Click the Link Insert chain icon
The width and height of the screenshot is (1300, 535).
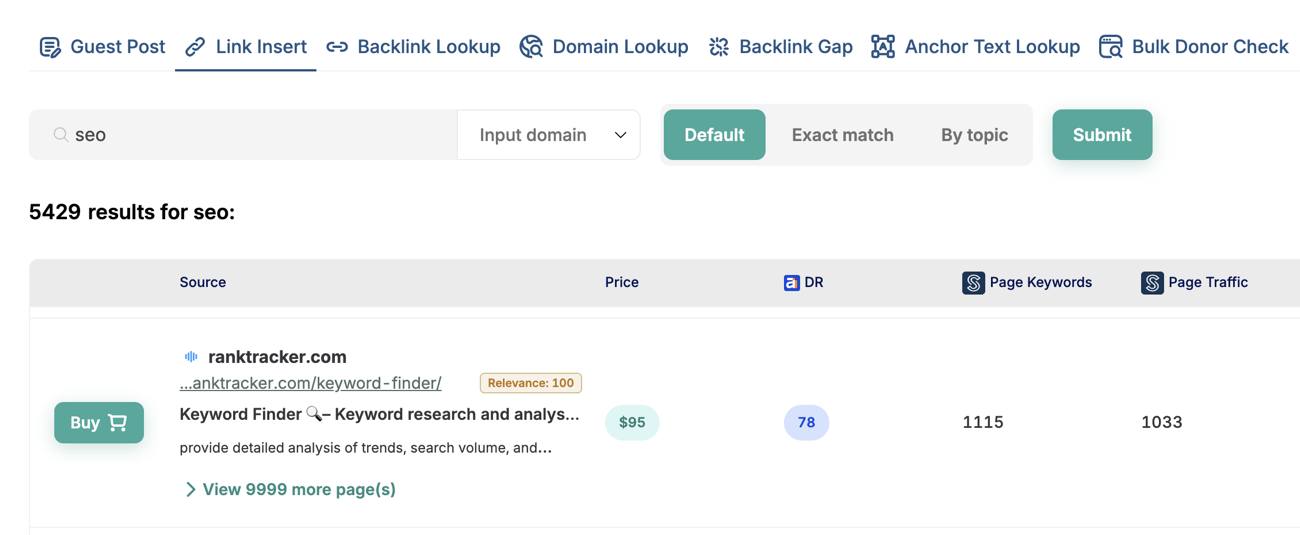[x=195, y=47]
